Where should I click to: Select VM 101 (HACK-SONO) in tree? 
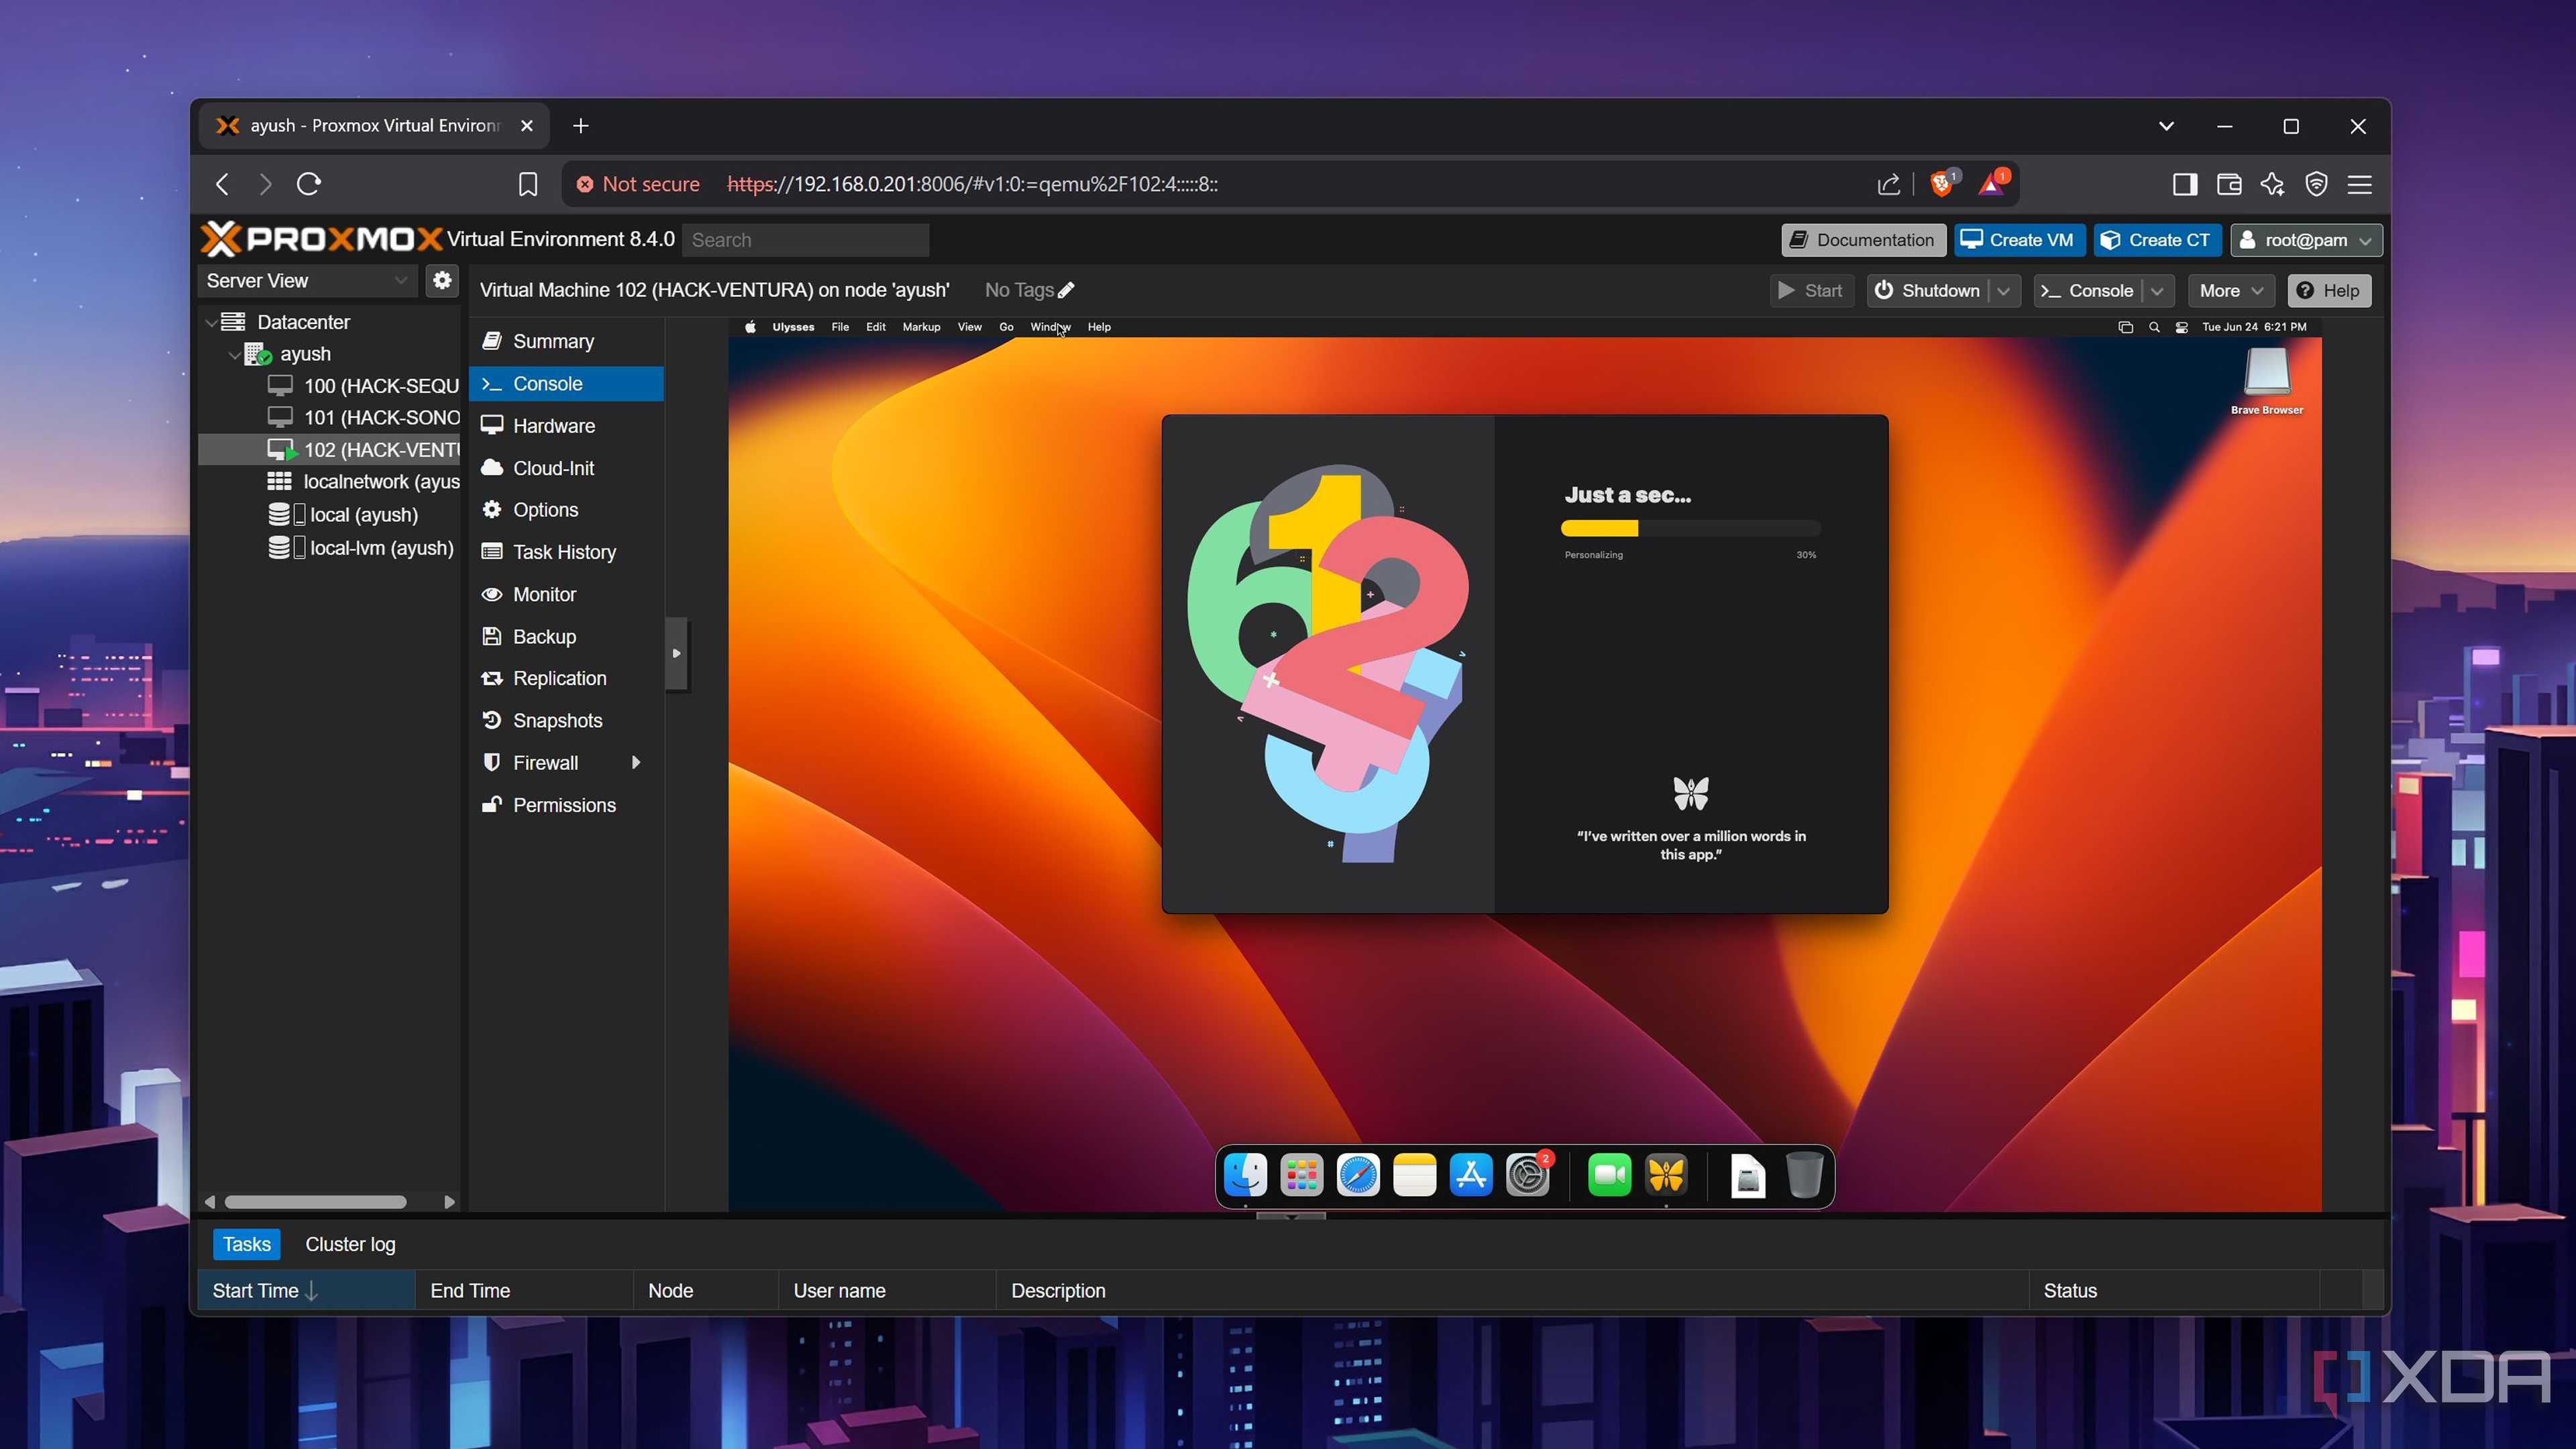[364, 418]
